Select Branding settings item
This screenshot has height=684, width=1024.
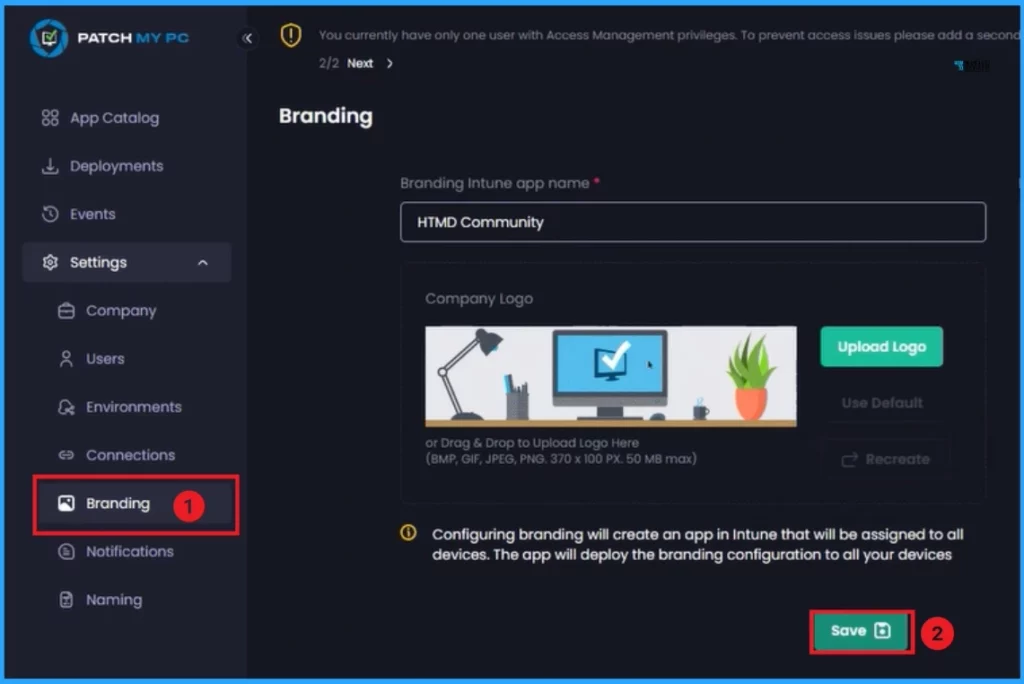[x=136, y=505]
